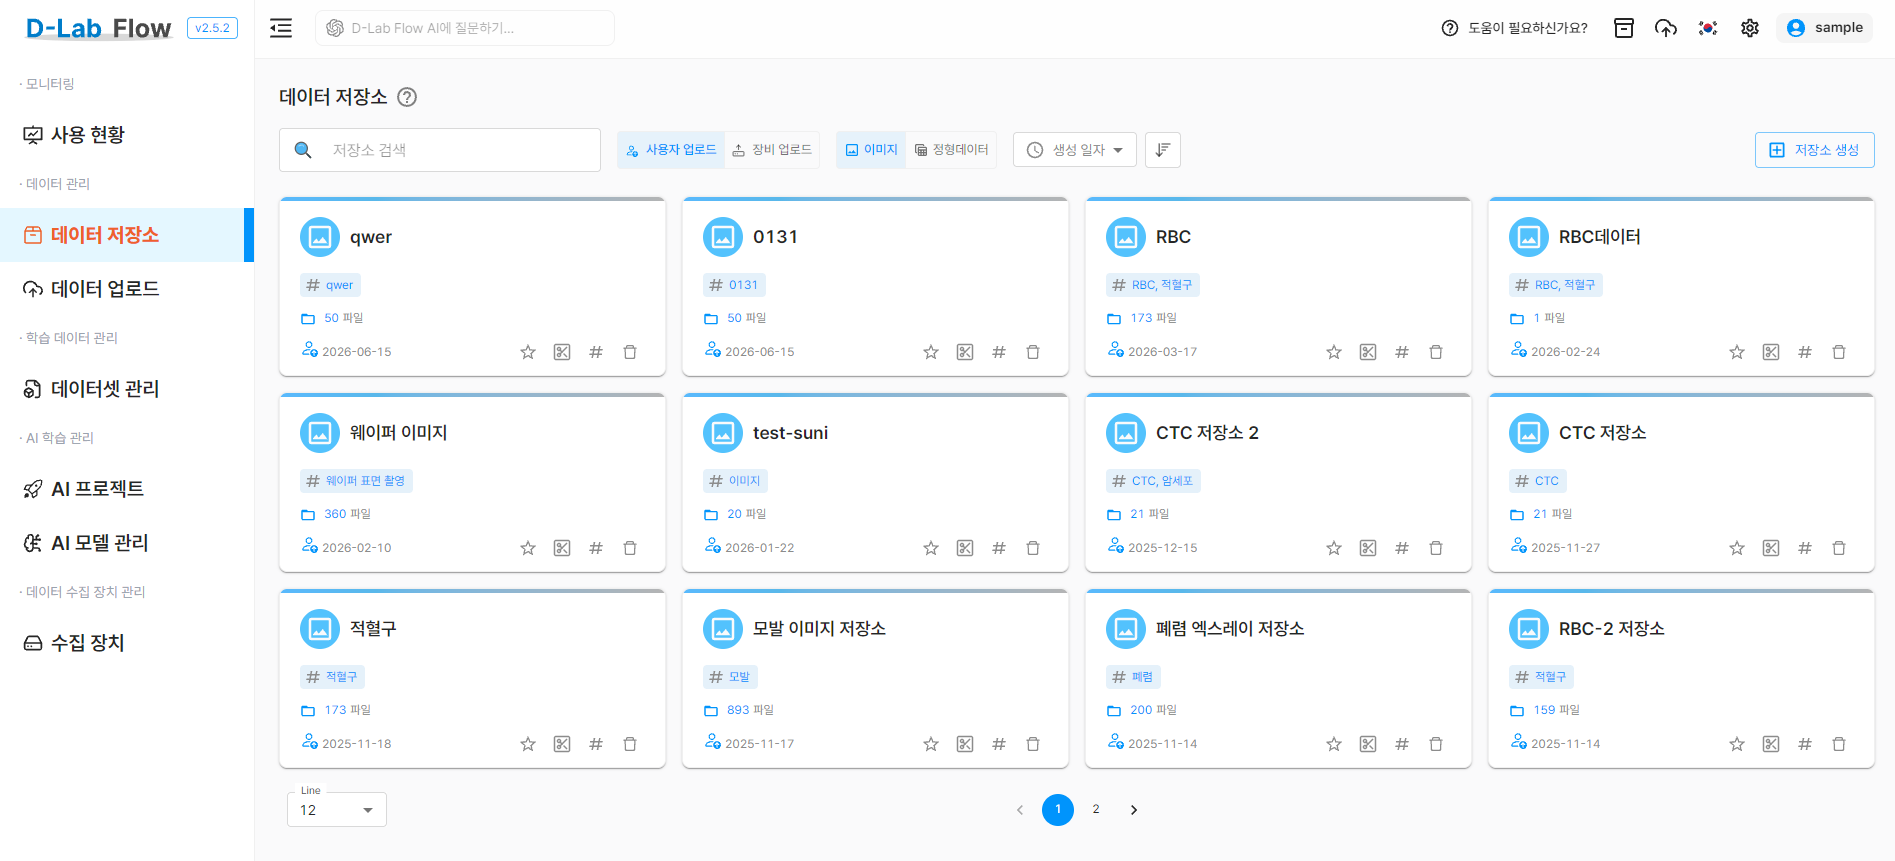Viewport: 1895px width, 861px height.
Task: Click the search magnifier icon
Action: pyautogui.click(x=303, y=150)
